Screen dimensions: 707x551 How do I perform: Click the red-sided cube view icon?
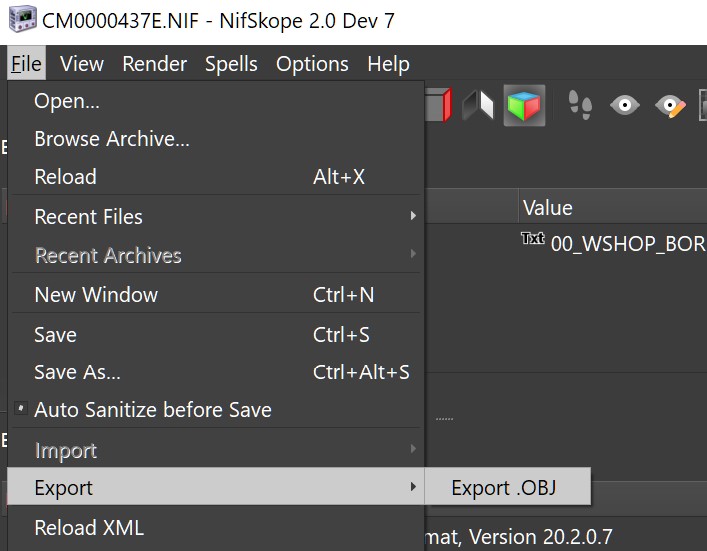tap(437, 105)
